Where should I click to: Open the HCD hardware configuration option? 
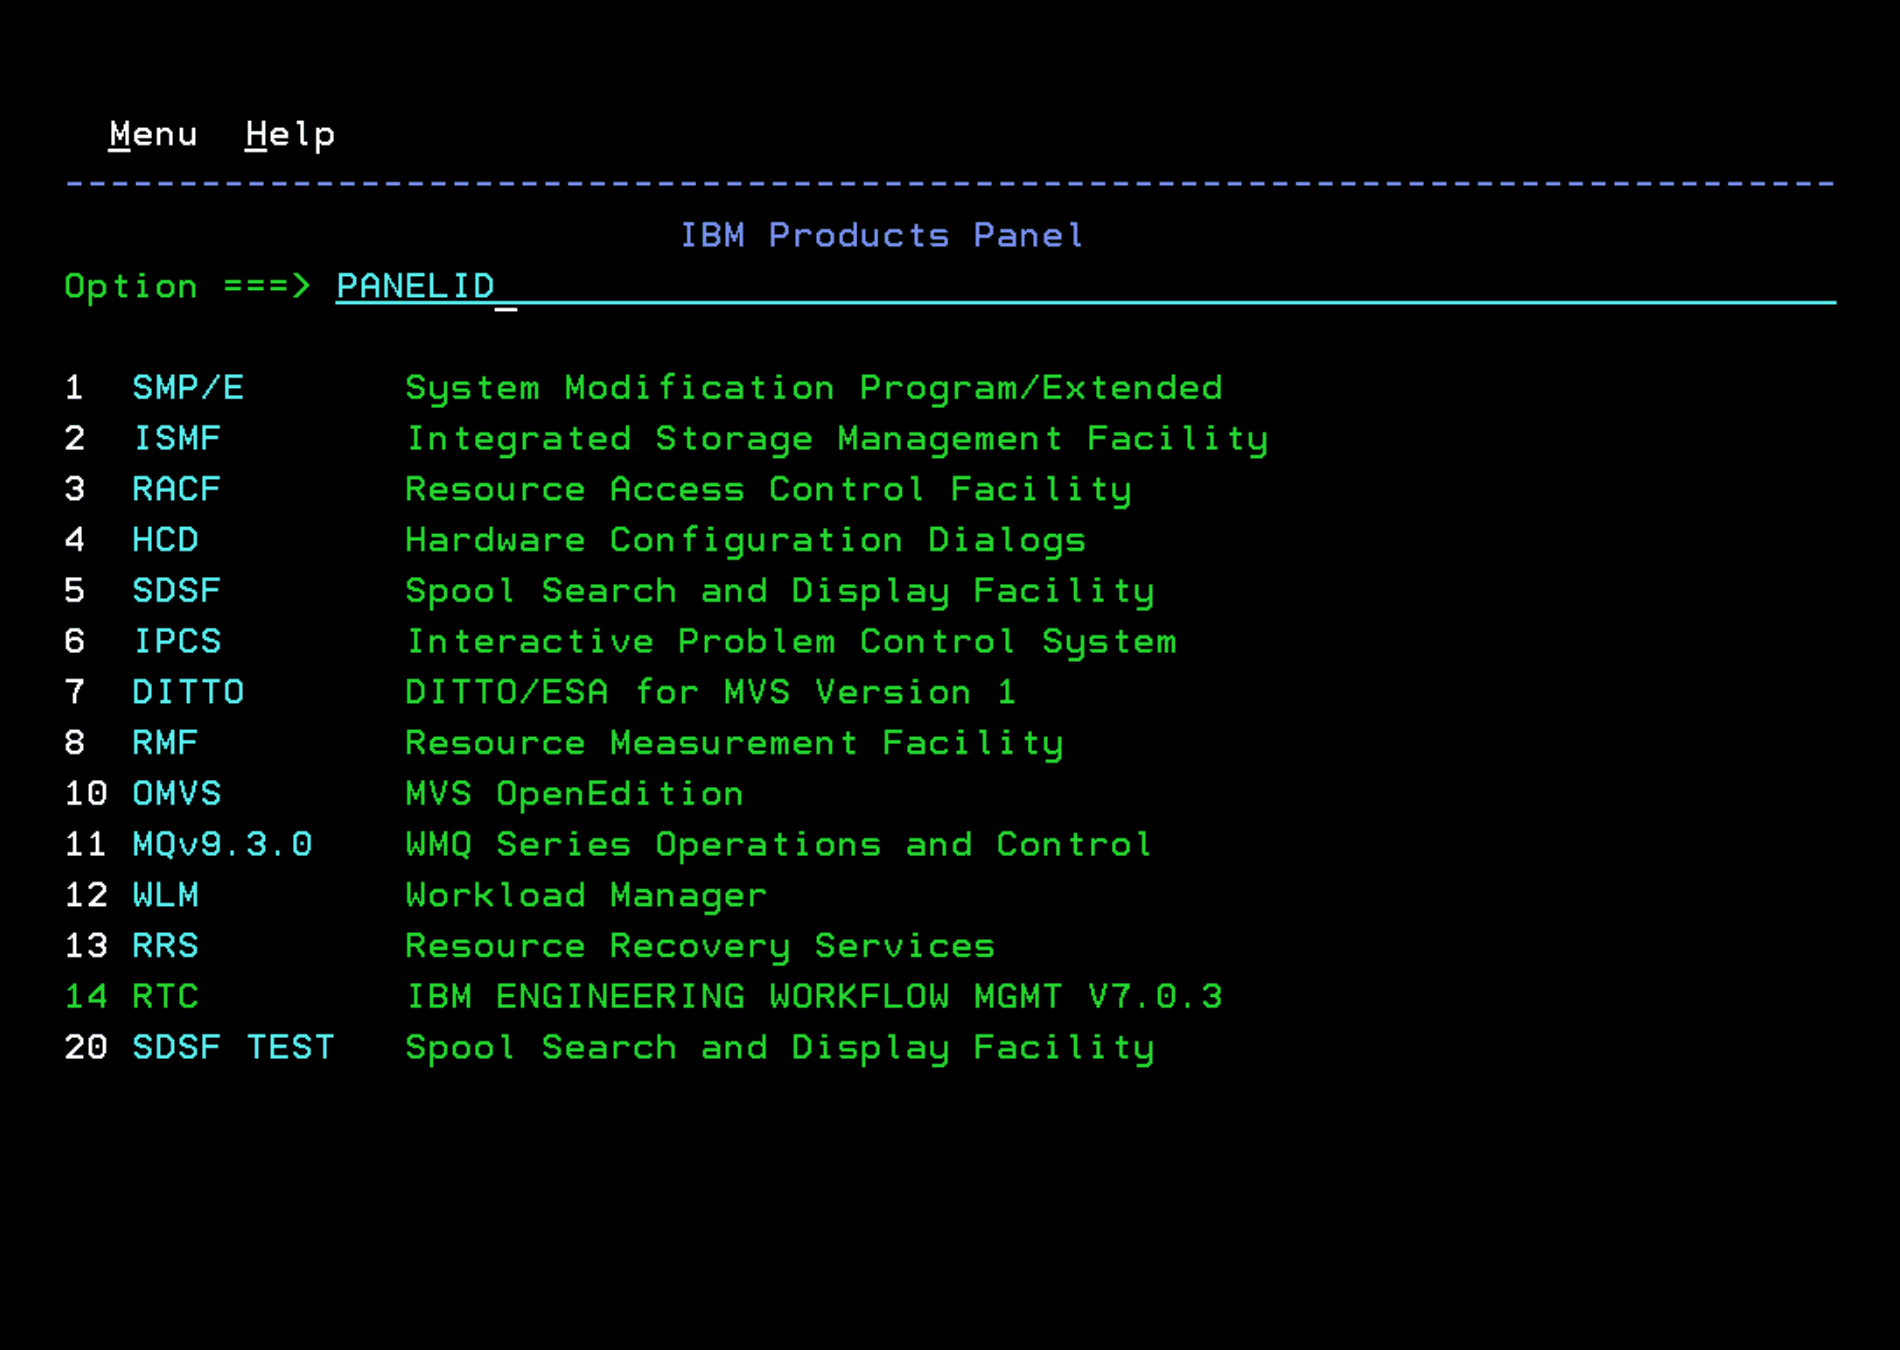click(165, 540)
